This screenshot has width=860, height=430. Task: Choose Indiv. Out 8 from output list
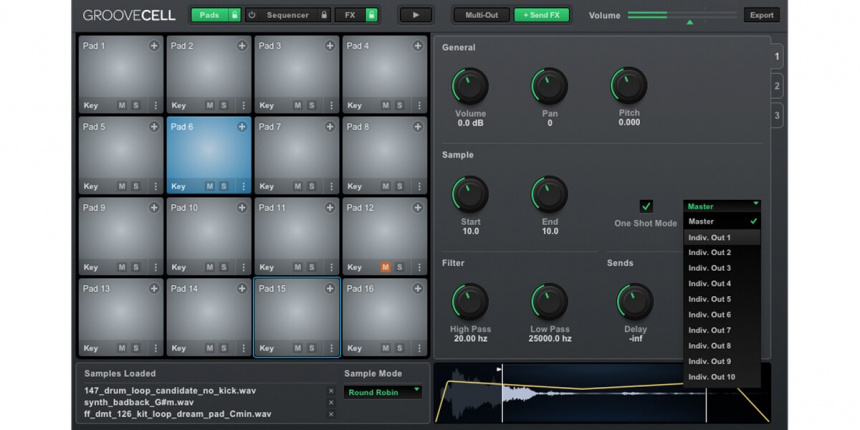(722, 346)
